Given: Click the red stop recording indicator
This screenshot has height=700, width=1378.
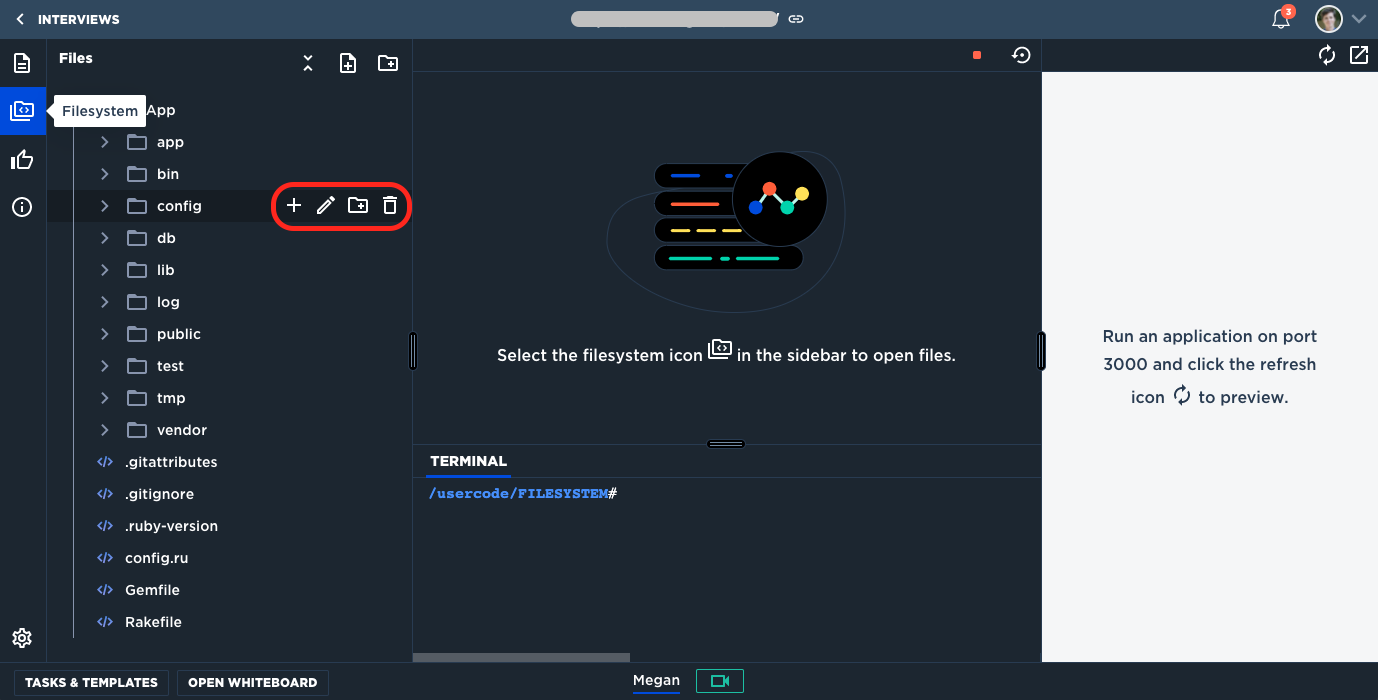Looking at the screenshot, I should coord(977,56).
